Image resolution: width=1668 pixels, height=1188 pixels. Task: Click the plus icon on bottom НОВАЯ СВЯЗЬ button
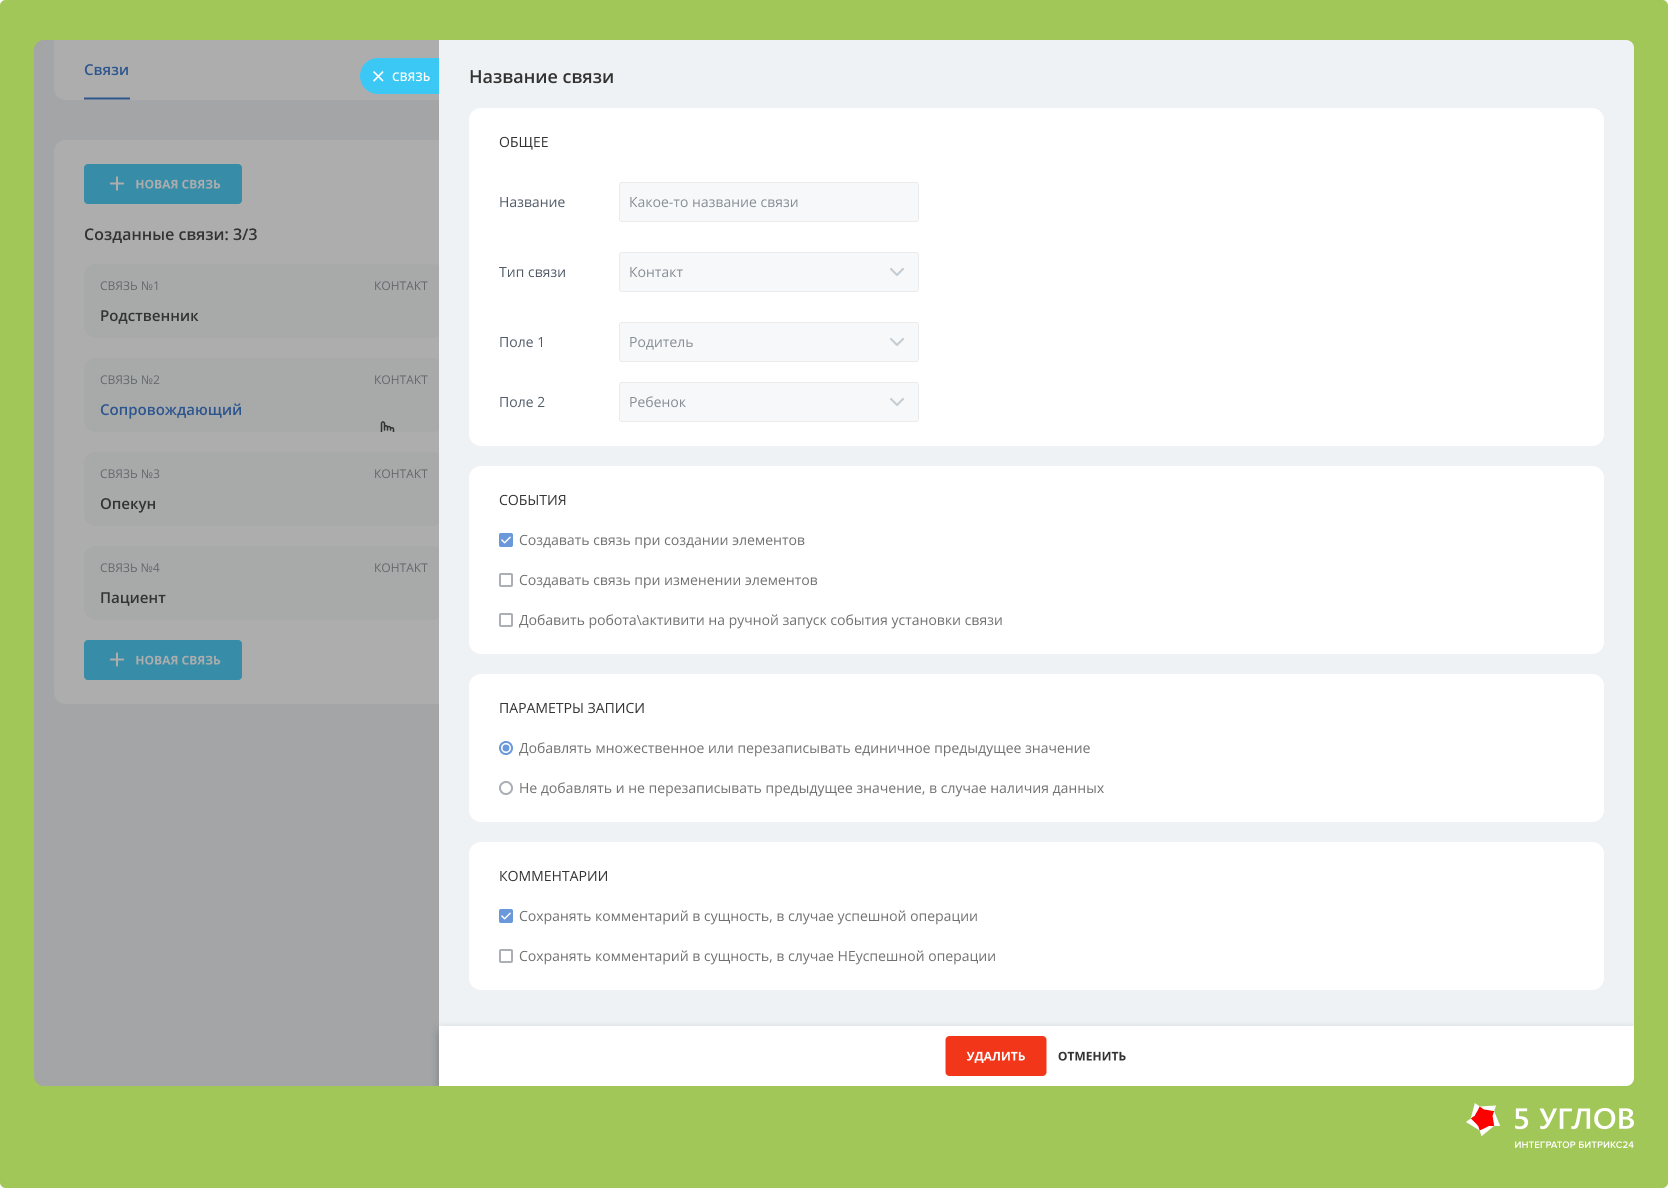(x=117, y=660)
